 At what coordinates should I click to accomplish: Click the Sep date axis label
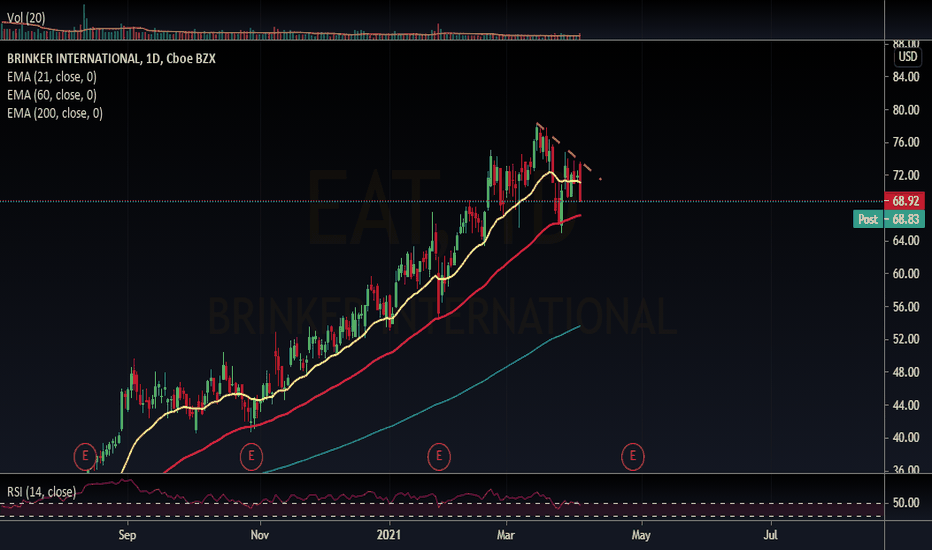click(x=127, y=535)
